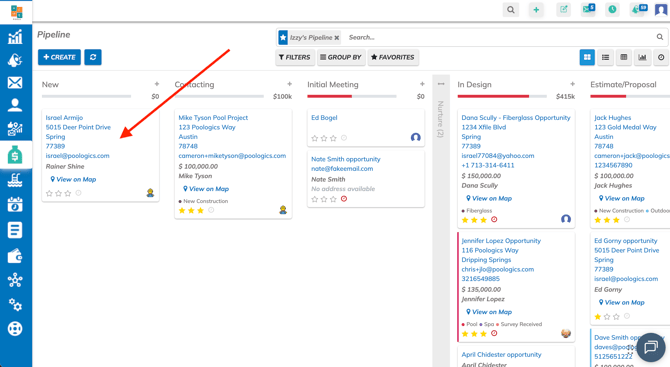670x367 pixels.
Task: Open the documents list sidebar icon
Action: (x=15, y=230)
